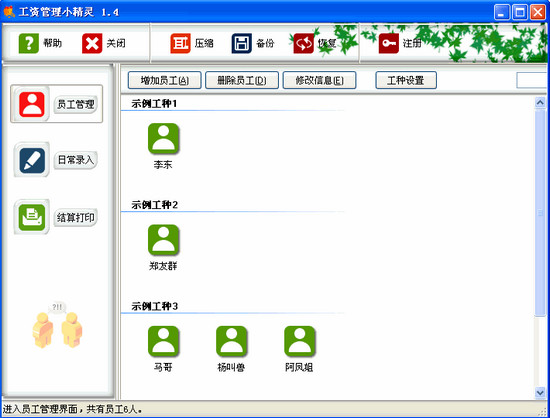This screenshot has height=418, width=550.
Task: Click the 删除员工(D) button
Action: [x=242, y=80]
